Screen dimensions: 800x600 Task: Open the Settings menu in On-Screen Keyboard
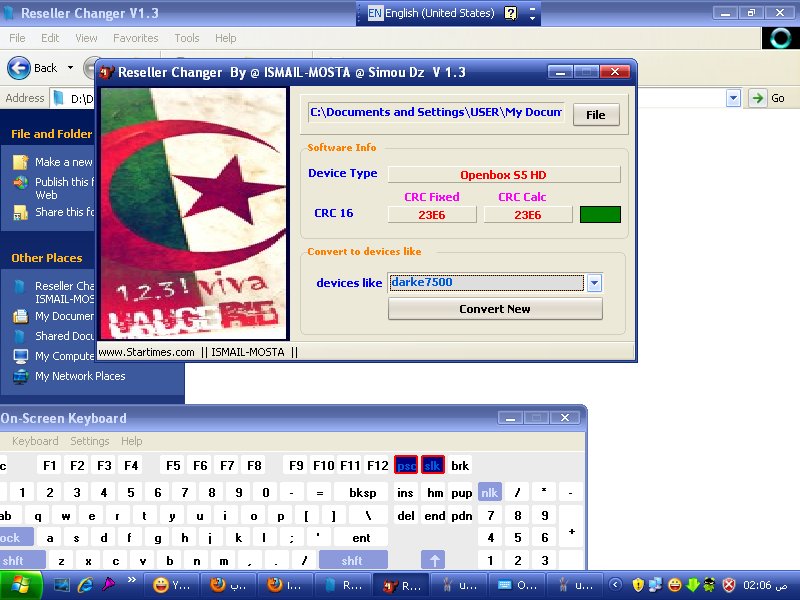pyautogui.click(x=90, y=441)
